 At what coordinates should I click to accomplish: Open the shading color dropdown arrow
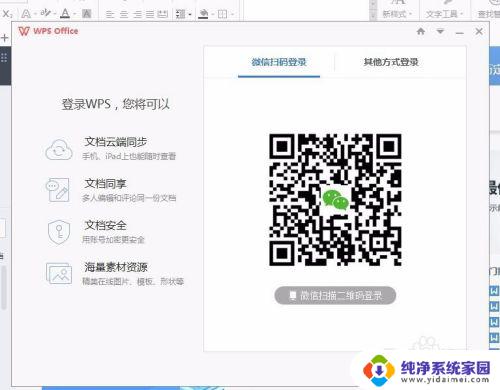[212, 15]
